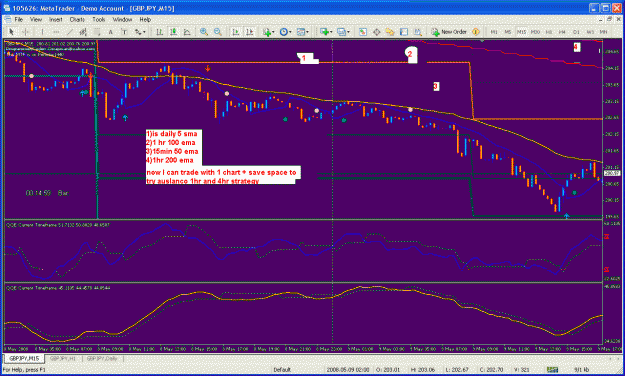The width and height of the screenshot is (625, 376).
Task: Open the arrows objects dropdown
Action: click(140, 32)
